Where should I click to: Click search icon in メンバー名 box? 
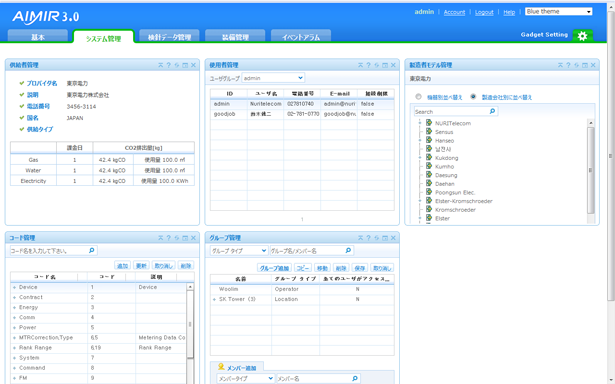(x=355, y=378)
